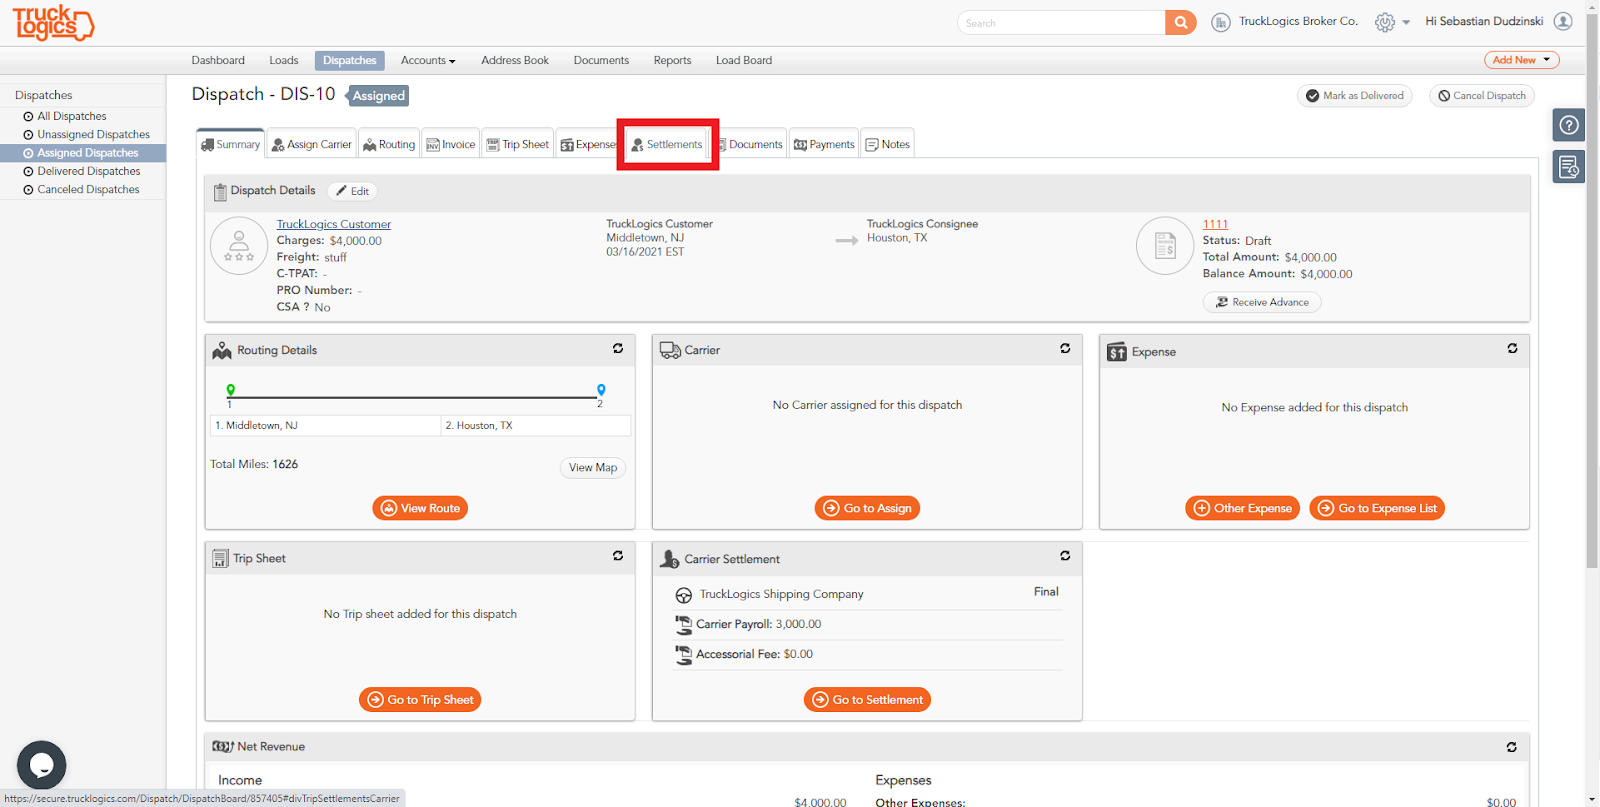Click the invoice document circle icon
The image size is (1600, 807).
point(1165,246)
